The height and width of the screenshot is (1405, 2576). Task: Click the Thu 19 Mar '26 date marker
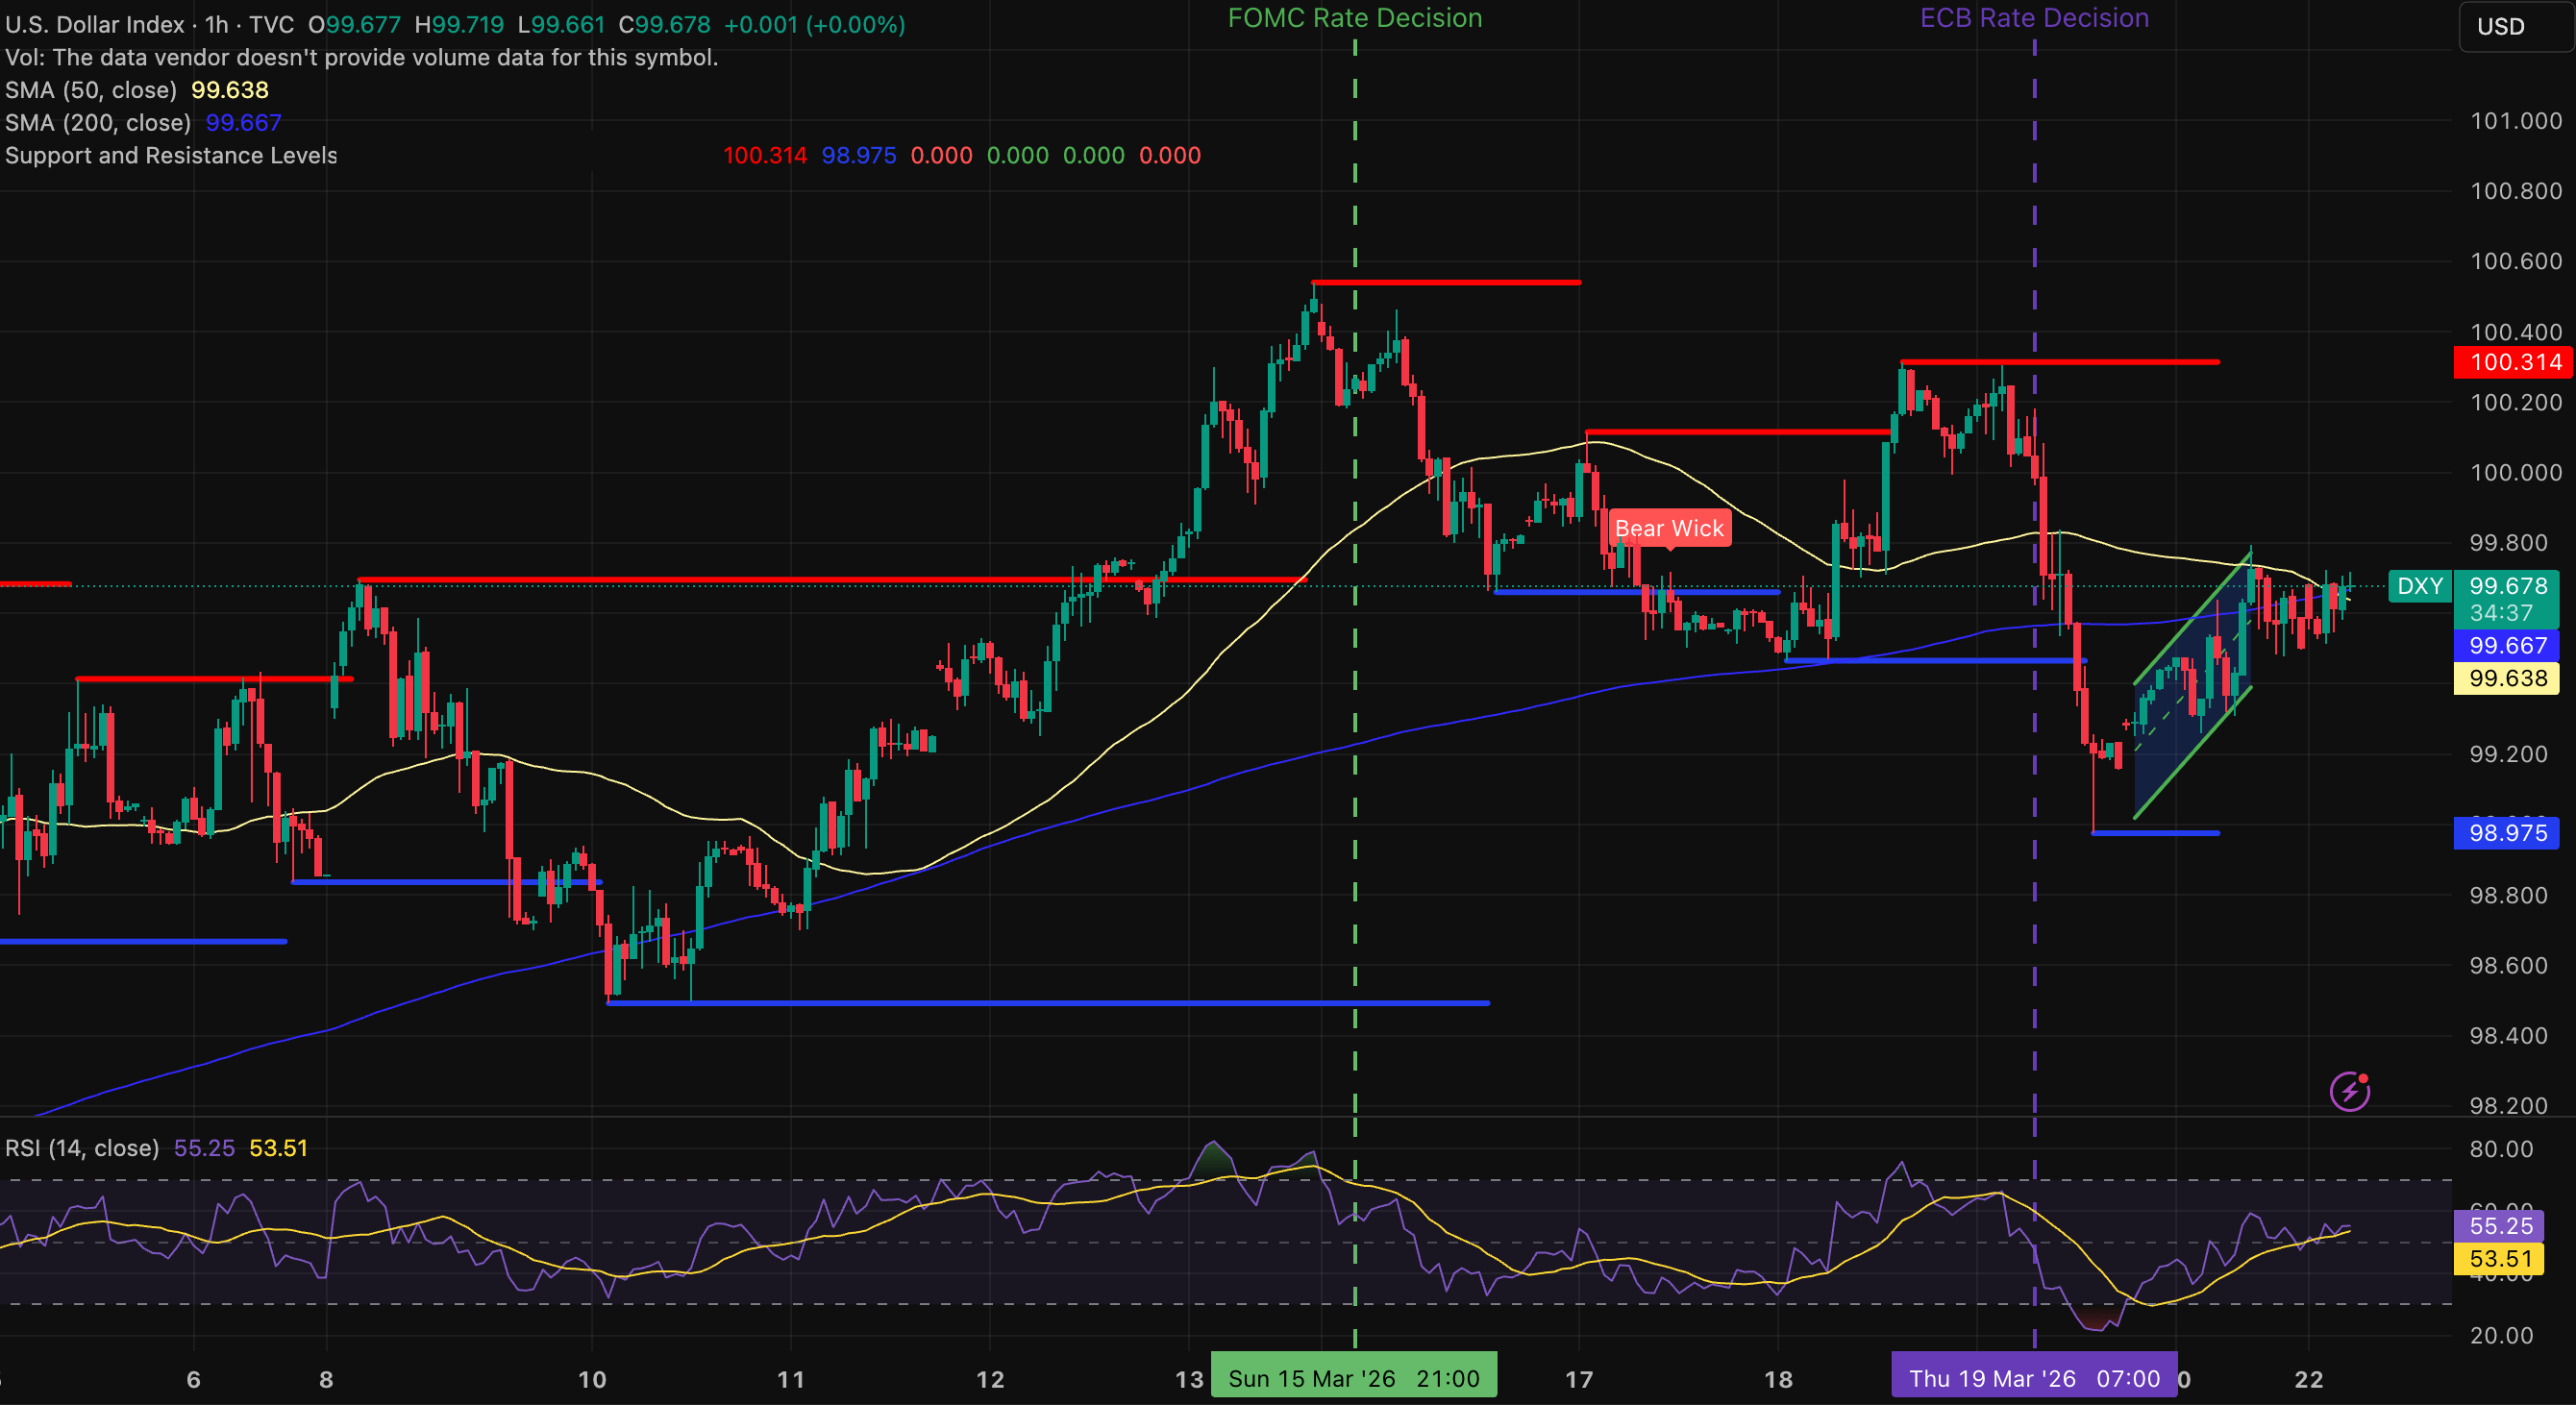click(x=2033, y=1379)
